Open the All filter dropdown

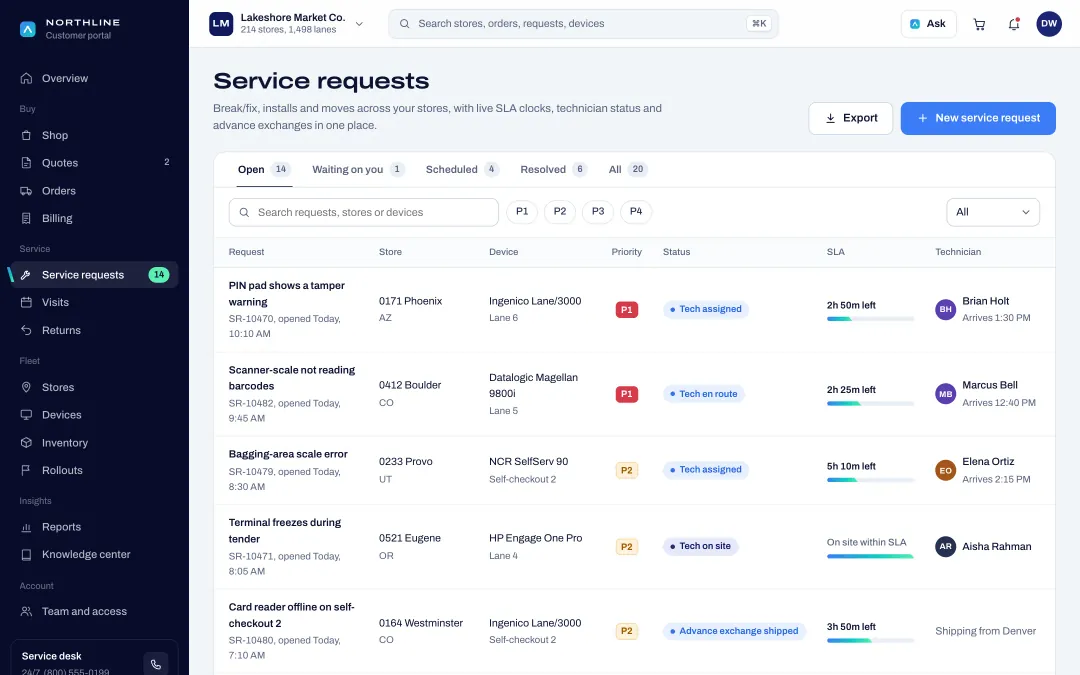point(993,212)
